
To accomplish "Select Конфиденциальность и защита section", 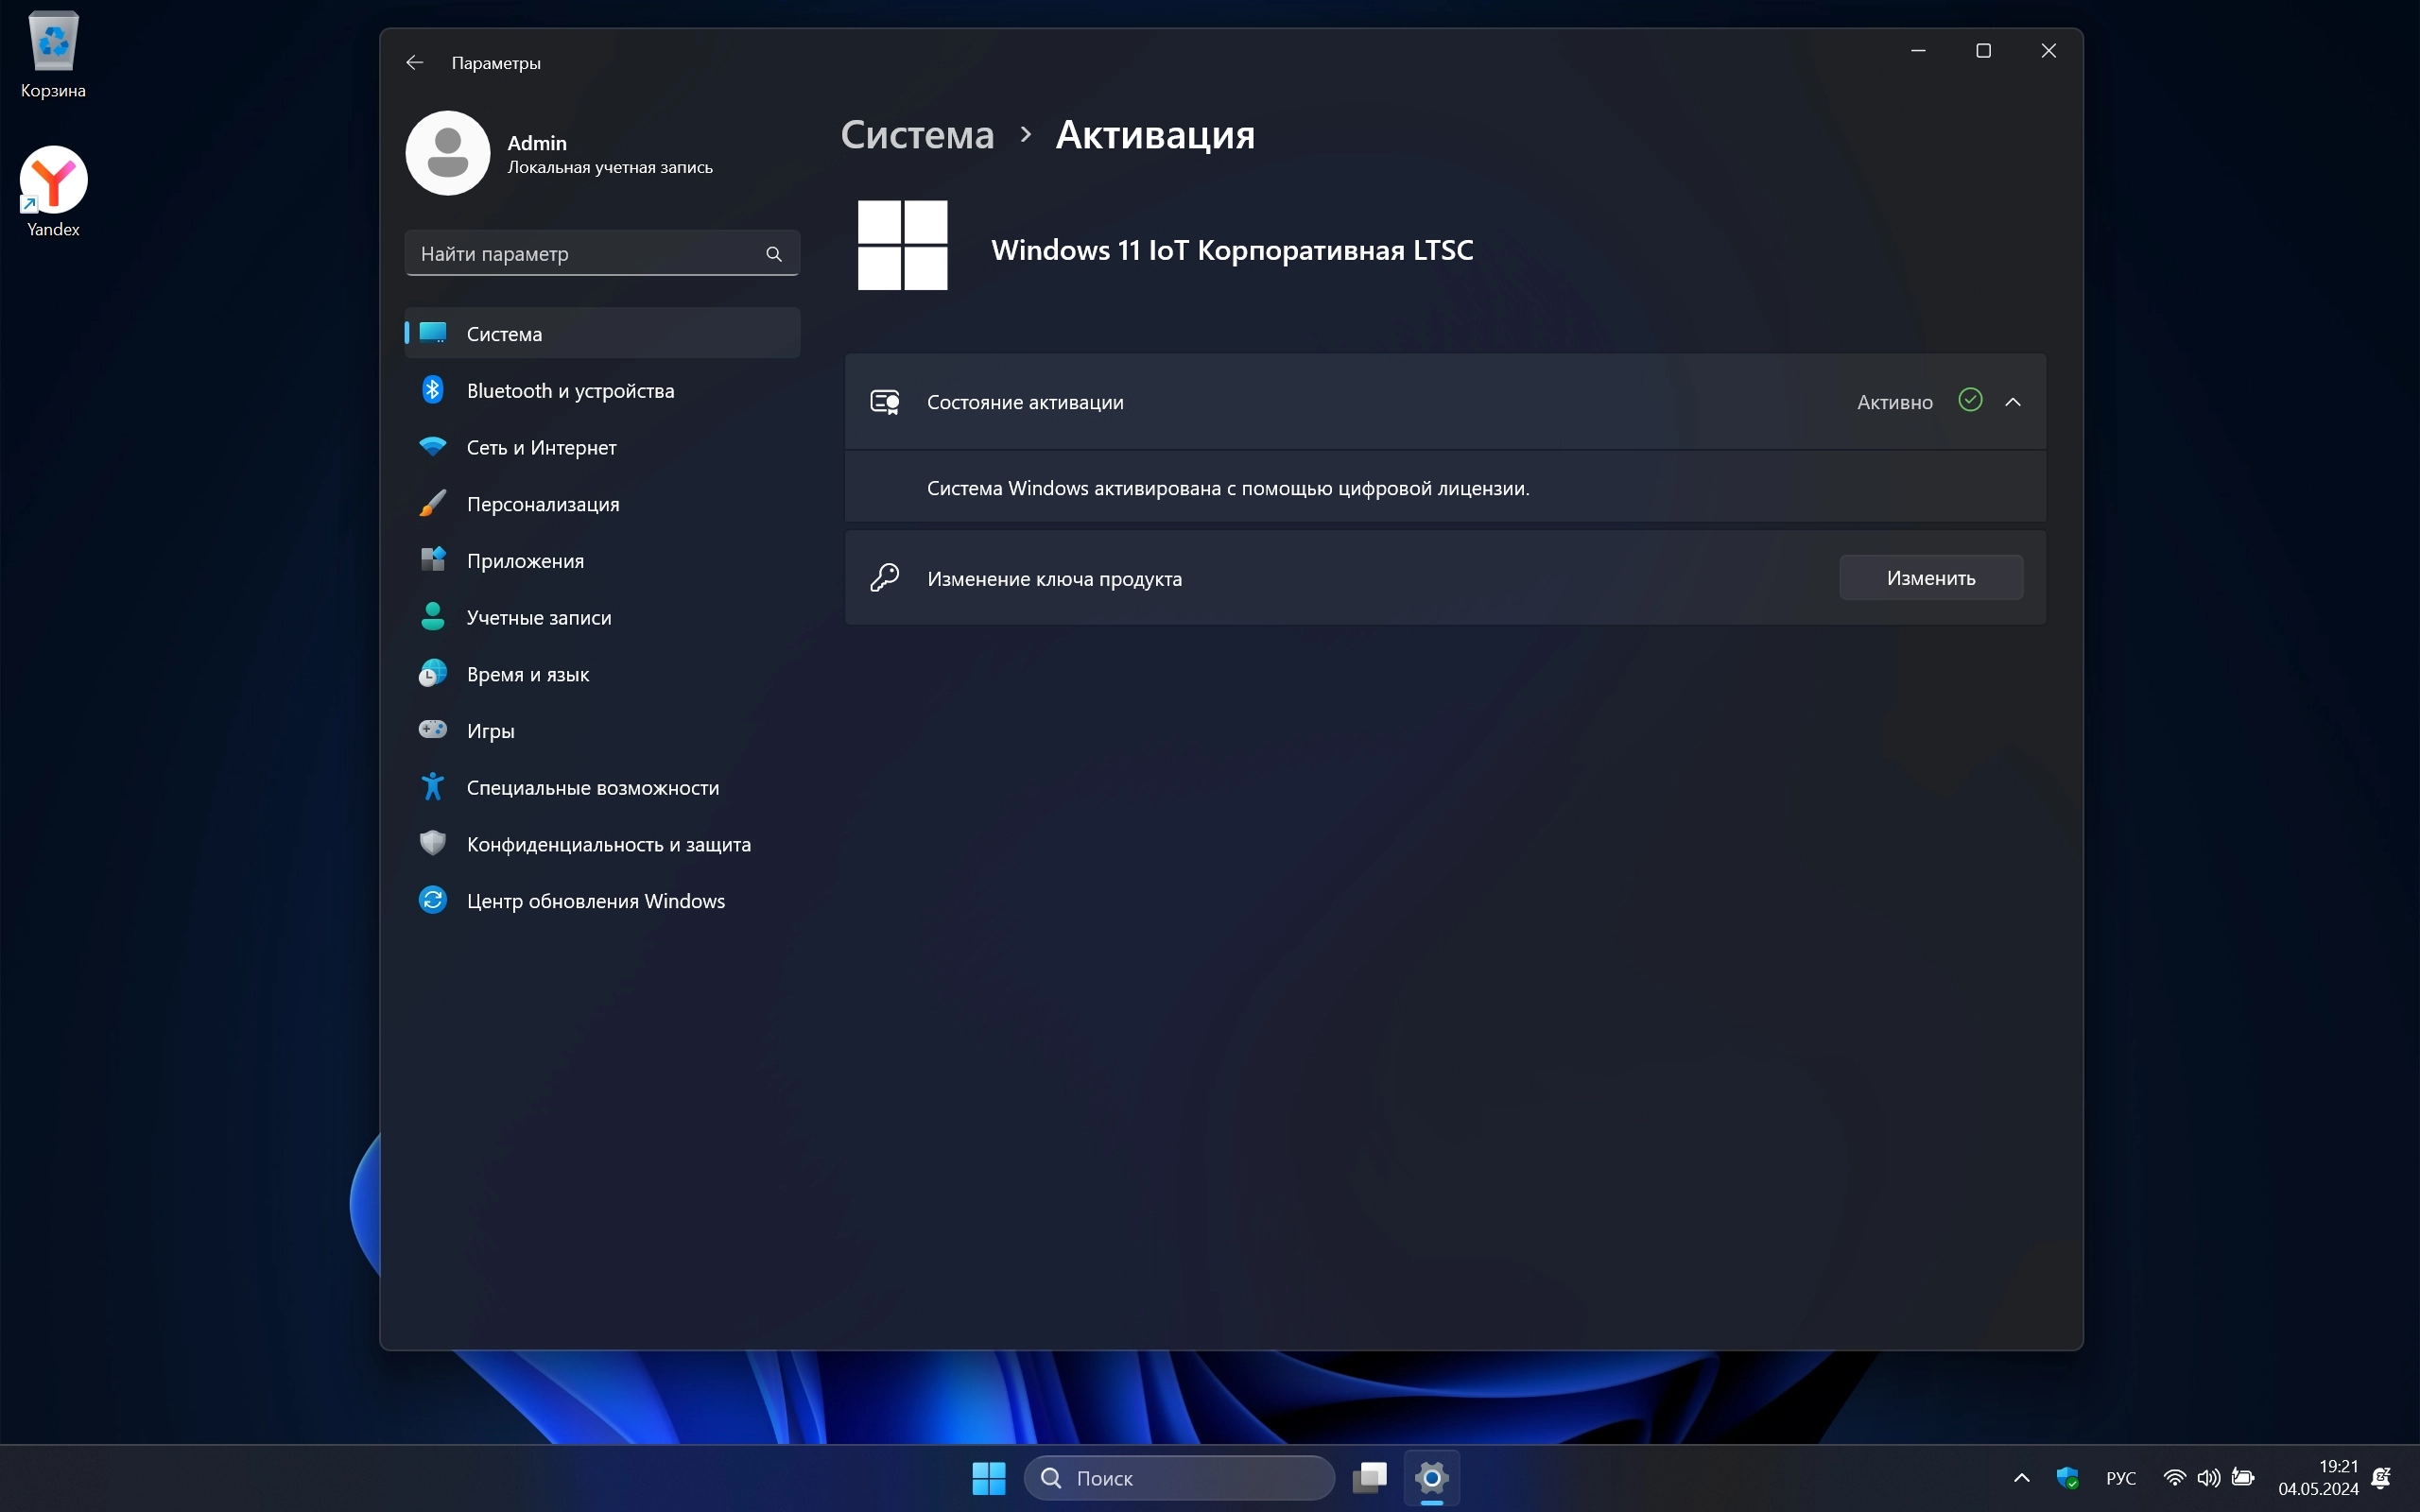I will pos(608,844).
